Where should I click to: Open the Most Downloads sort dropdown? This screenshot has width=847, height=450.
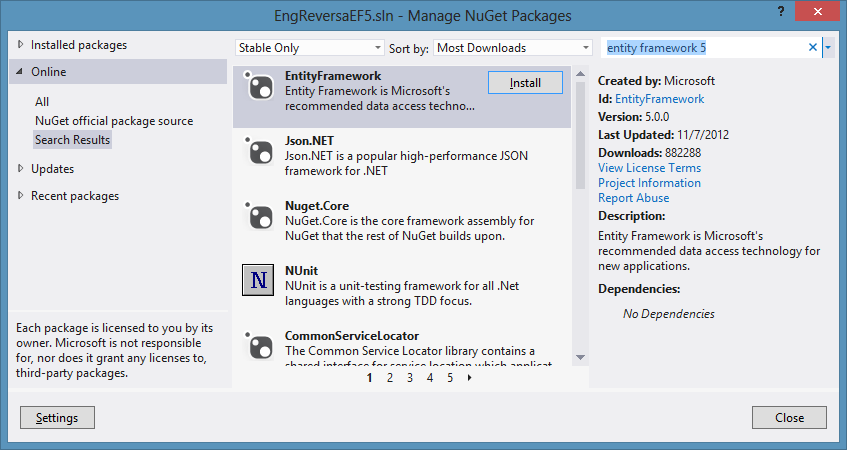pyautogui.click(x=513, y=48)
